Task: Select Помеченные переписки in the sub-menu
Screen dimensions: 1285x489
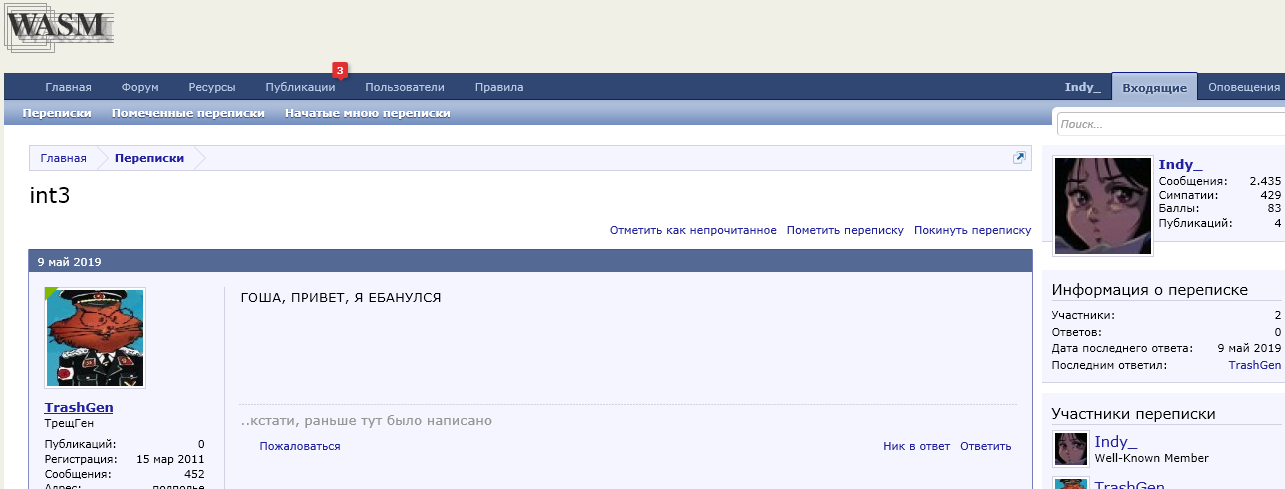Action: pos(188,113)
